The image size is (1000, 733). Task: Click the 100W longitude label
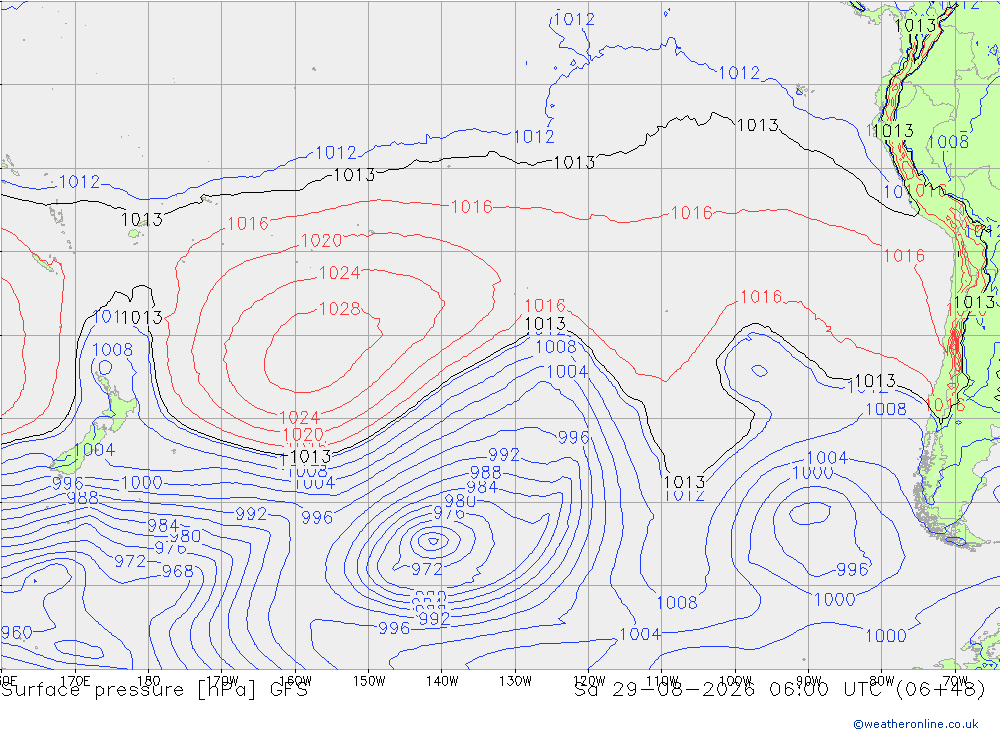tap(735, 681)
